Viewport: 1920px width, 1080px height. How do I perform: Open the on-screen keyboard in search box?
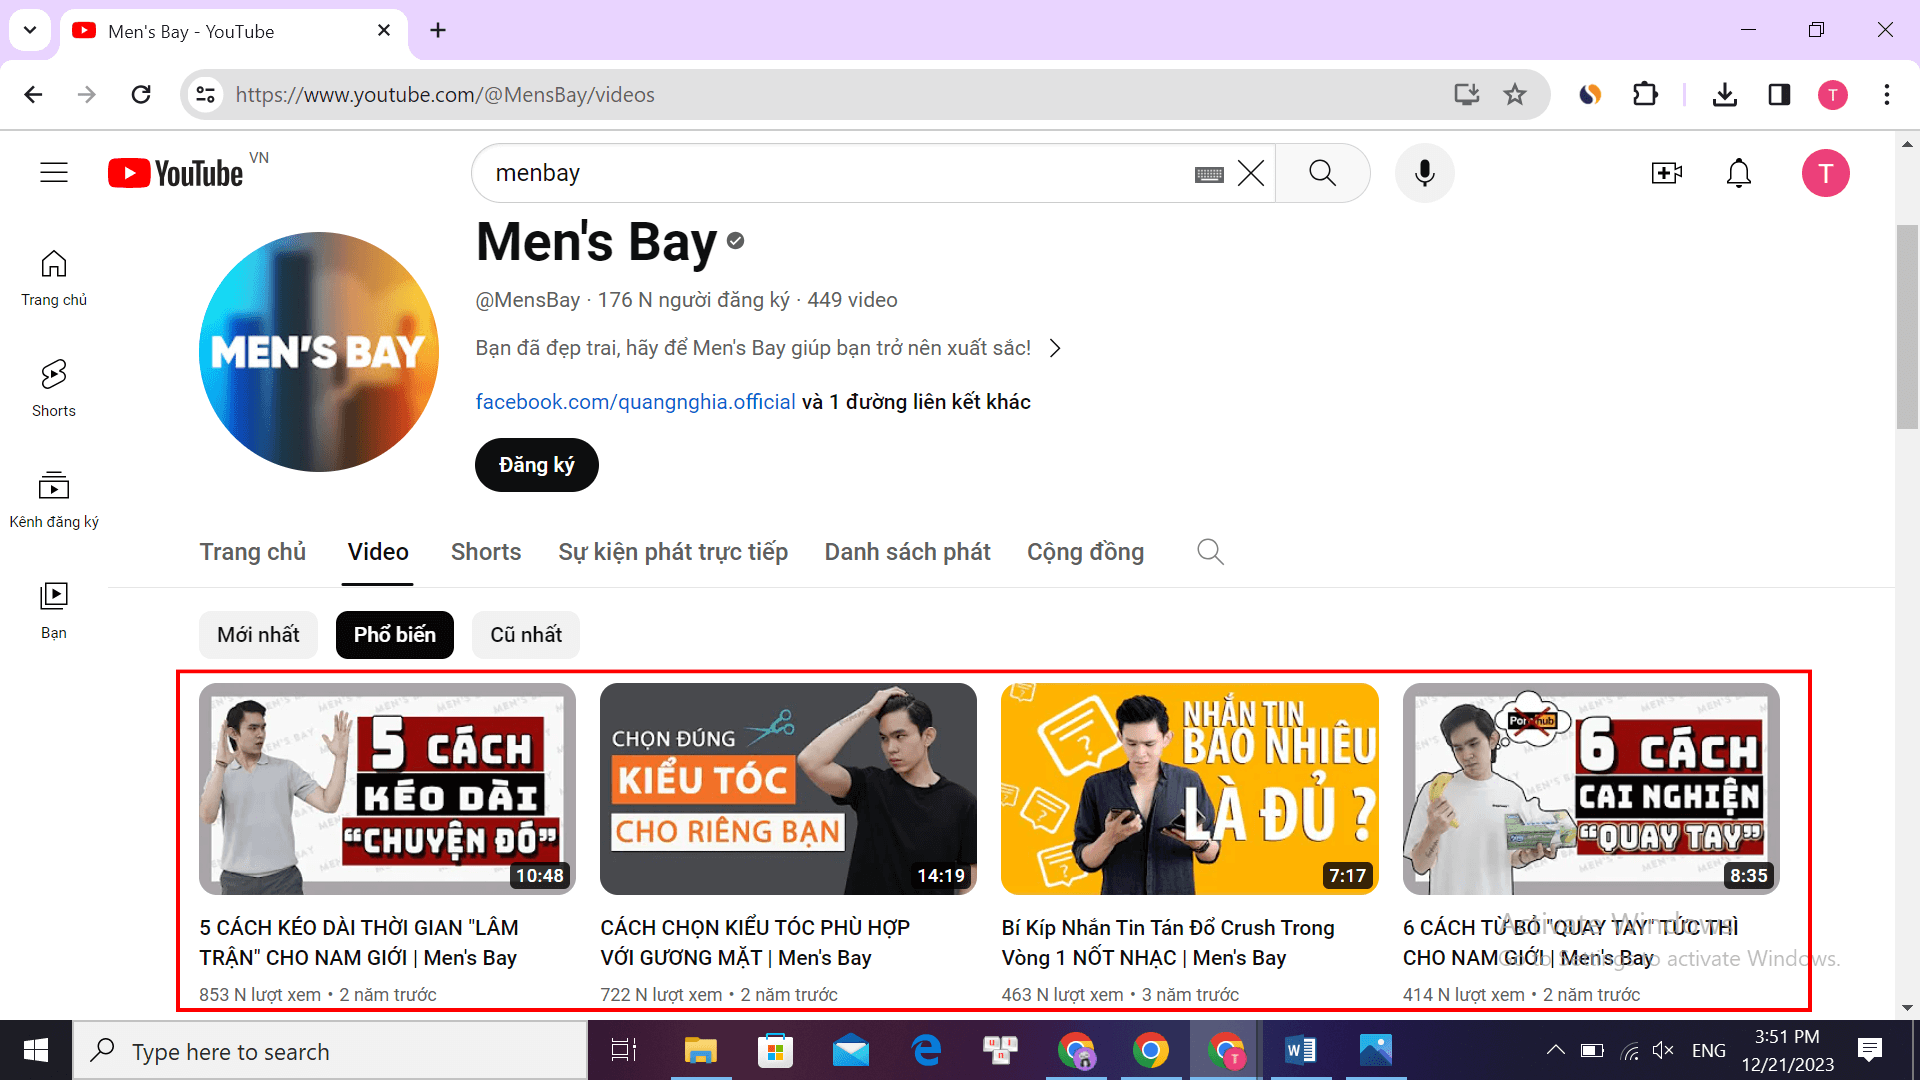pyautogui.click(x=1209, y=174)
